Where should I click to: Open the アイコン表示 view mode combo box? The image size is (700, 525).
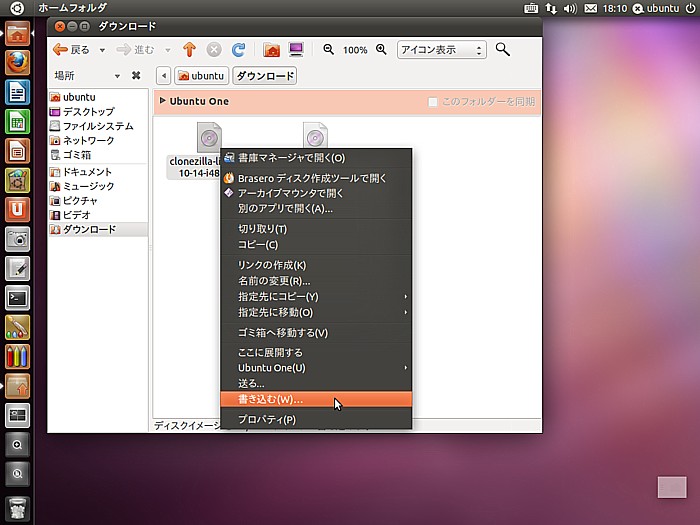pos(442,50)
